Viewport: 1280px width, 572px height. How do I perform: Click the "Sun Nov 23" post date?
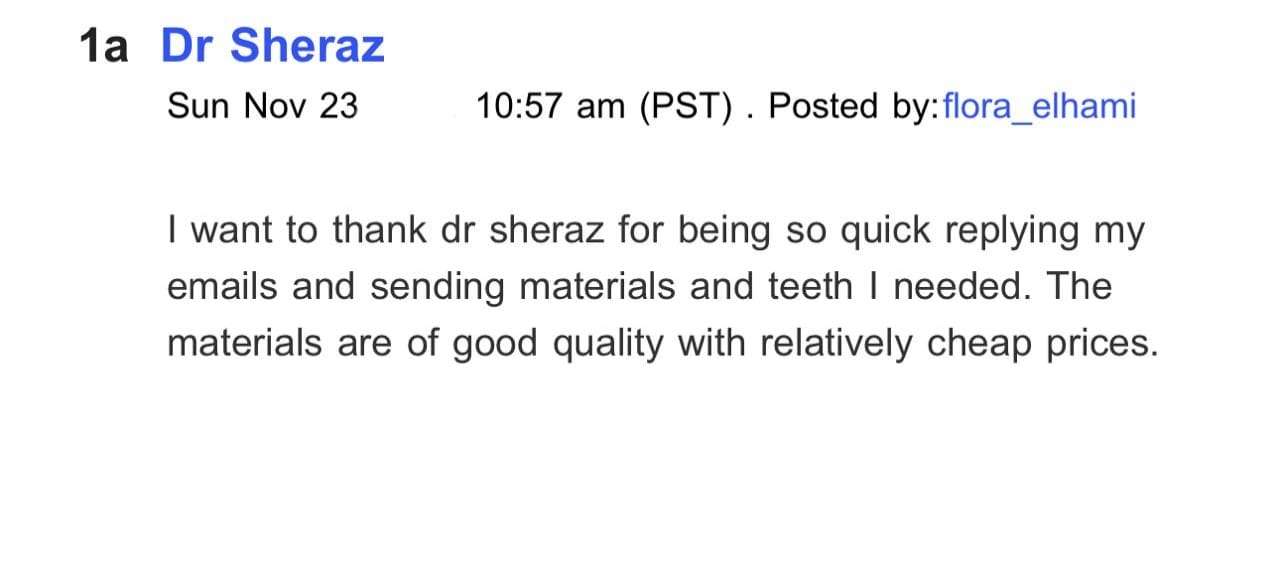pos(262,106)
